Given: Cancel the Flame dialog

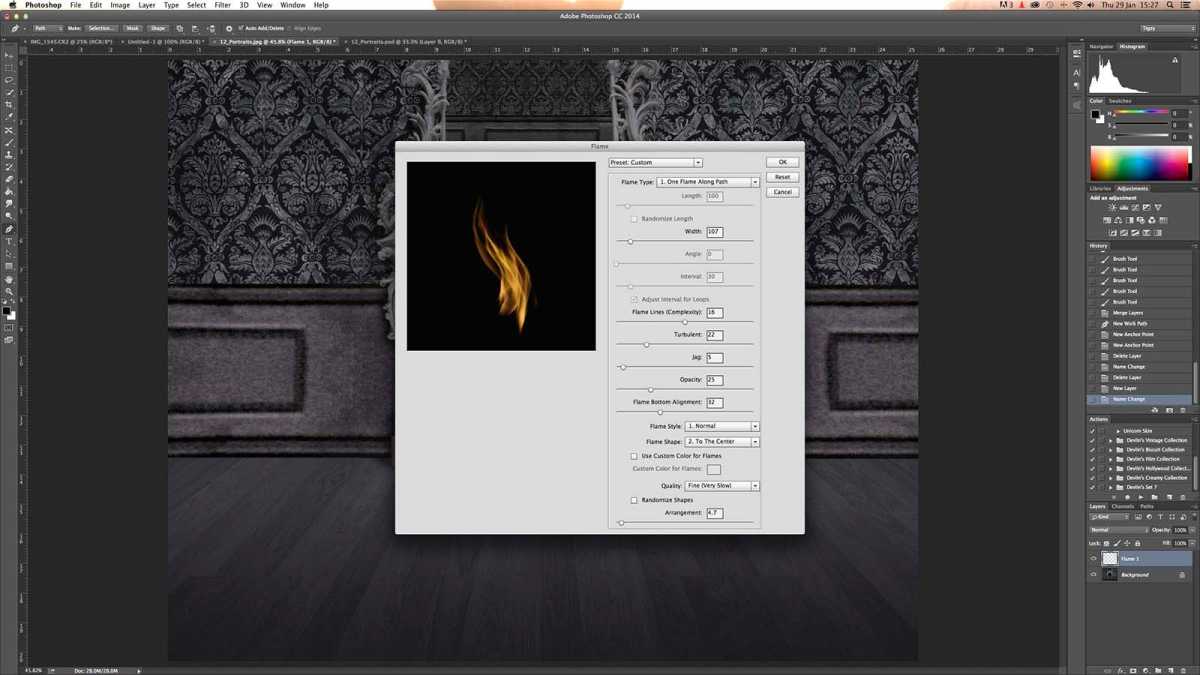Looking at the screenshot, I should click(x=782, y=192).
